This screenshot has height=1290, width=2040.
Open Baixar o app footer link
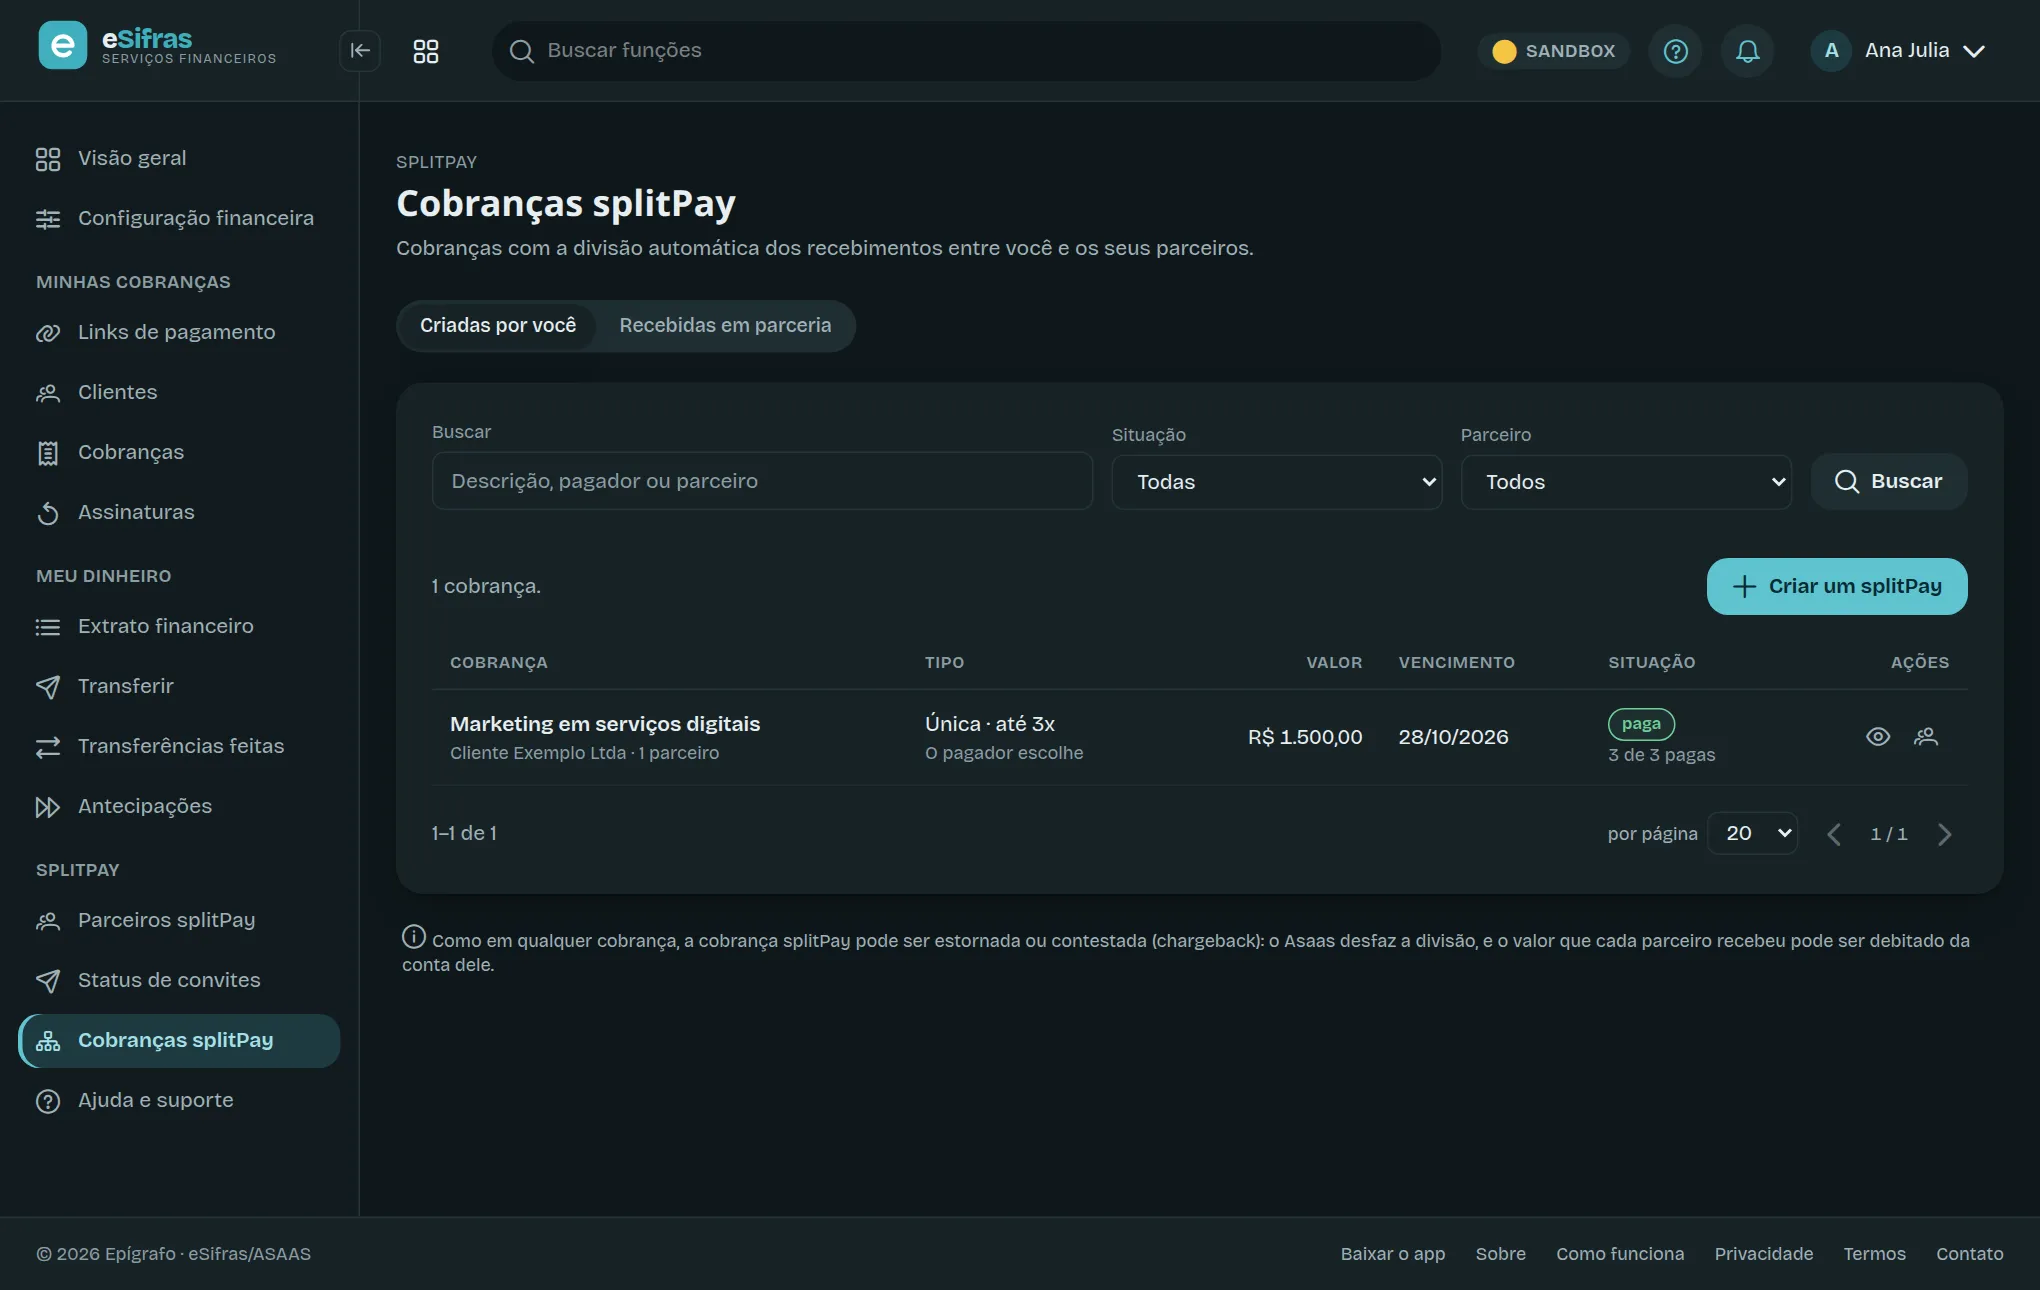click(x=1393, y=1254)
